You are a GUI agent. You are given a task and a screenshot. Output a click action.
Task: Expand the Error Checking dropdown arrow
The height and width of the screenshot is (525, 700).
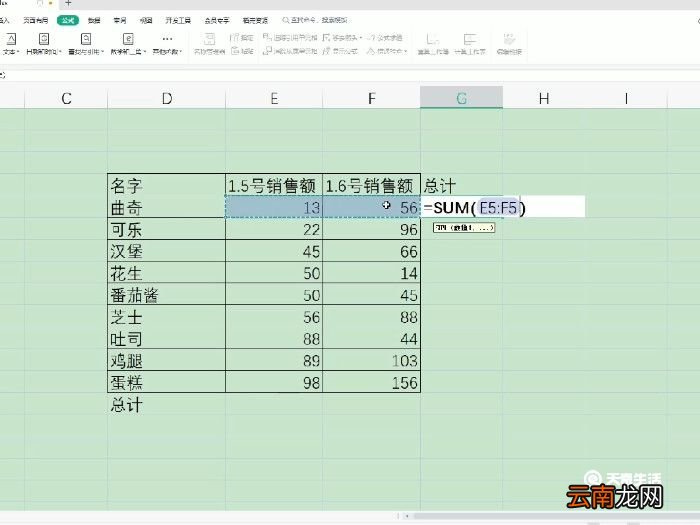click(x=405, y=51)
